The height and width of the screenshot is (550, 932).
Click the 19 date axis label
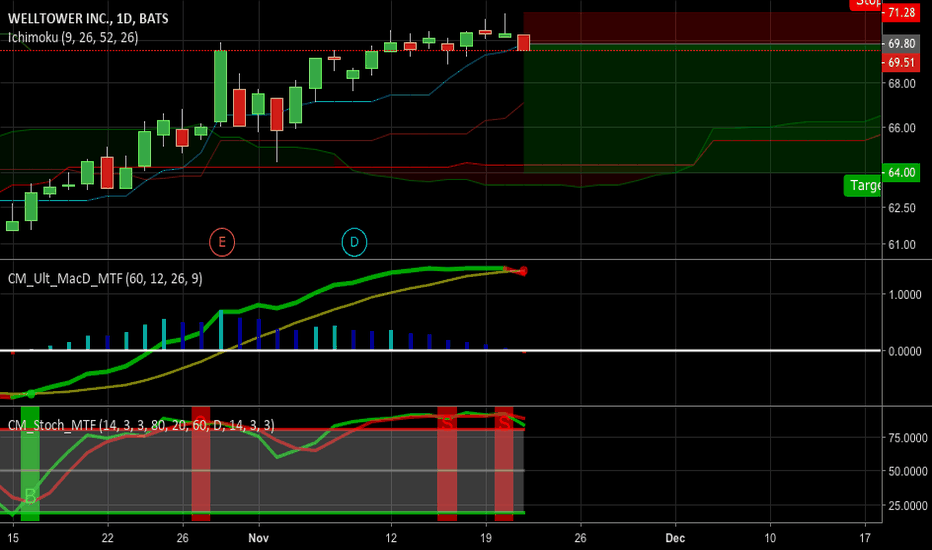coord(486,538)
